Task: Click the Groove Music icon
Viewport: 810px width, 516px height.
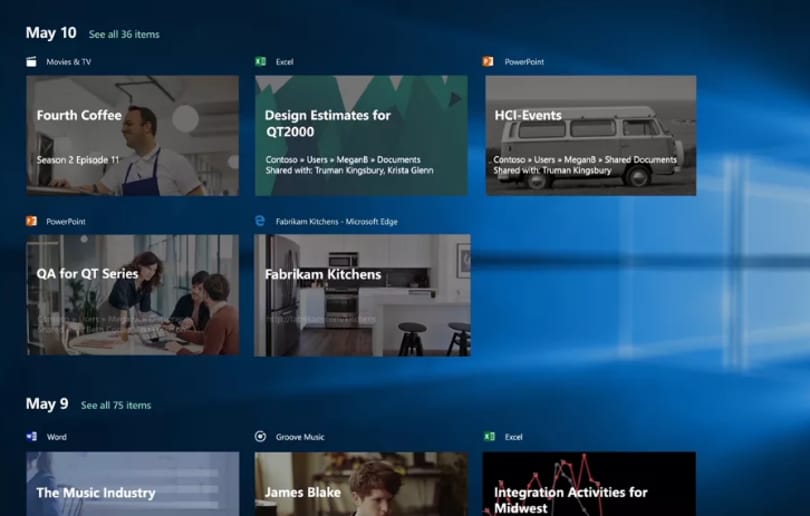Action: pyautogui.click(x=260, y=436)
